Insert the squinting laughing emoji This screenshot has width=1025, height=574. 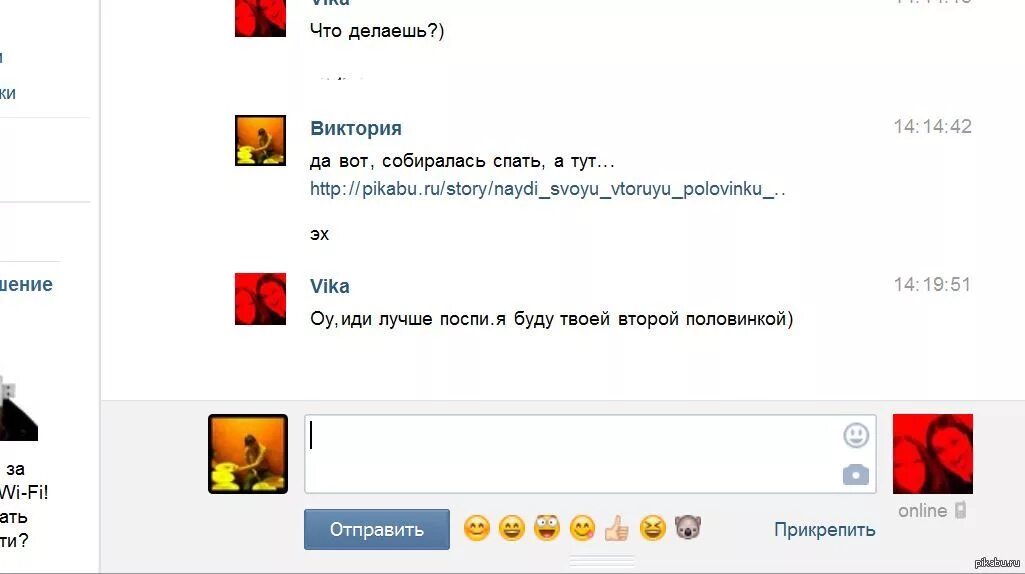pos(652,528)
